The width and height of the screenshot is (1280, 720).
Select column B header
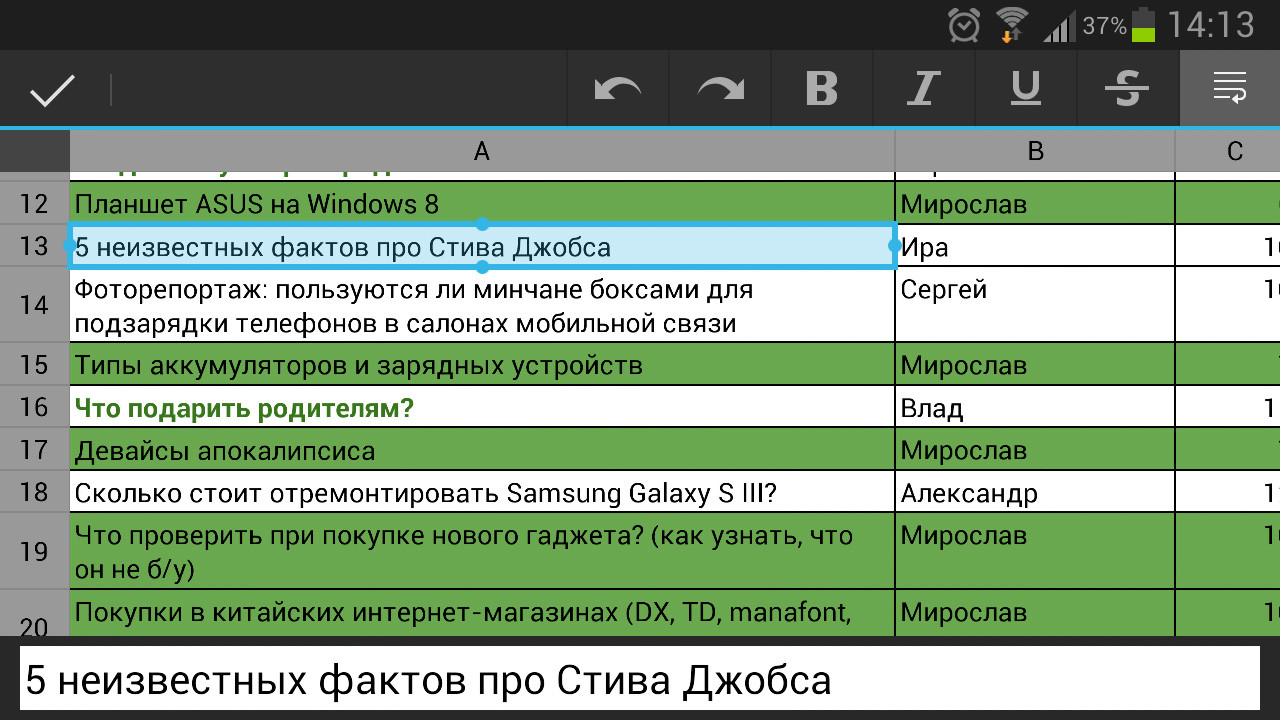click(x=1035, y=151)
